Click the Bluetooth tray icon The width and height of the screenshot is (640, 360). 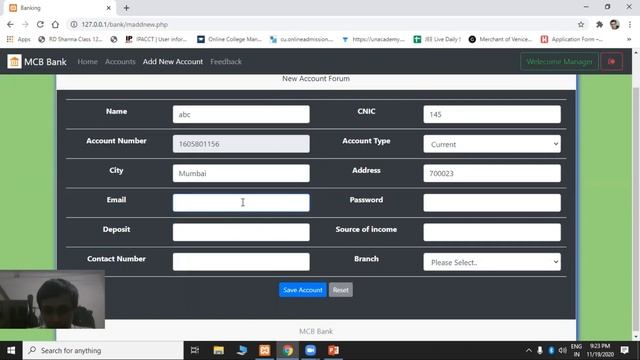coord(551,350)
